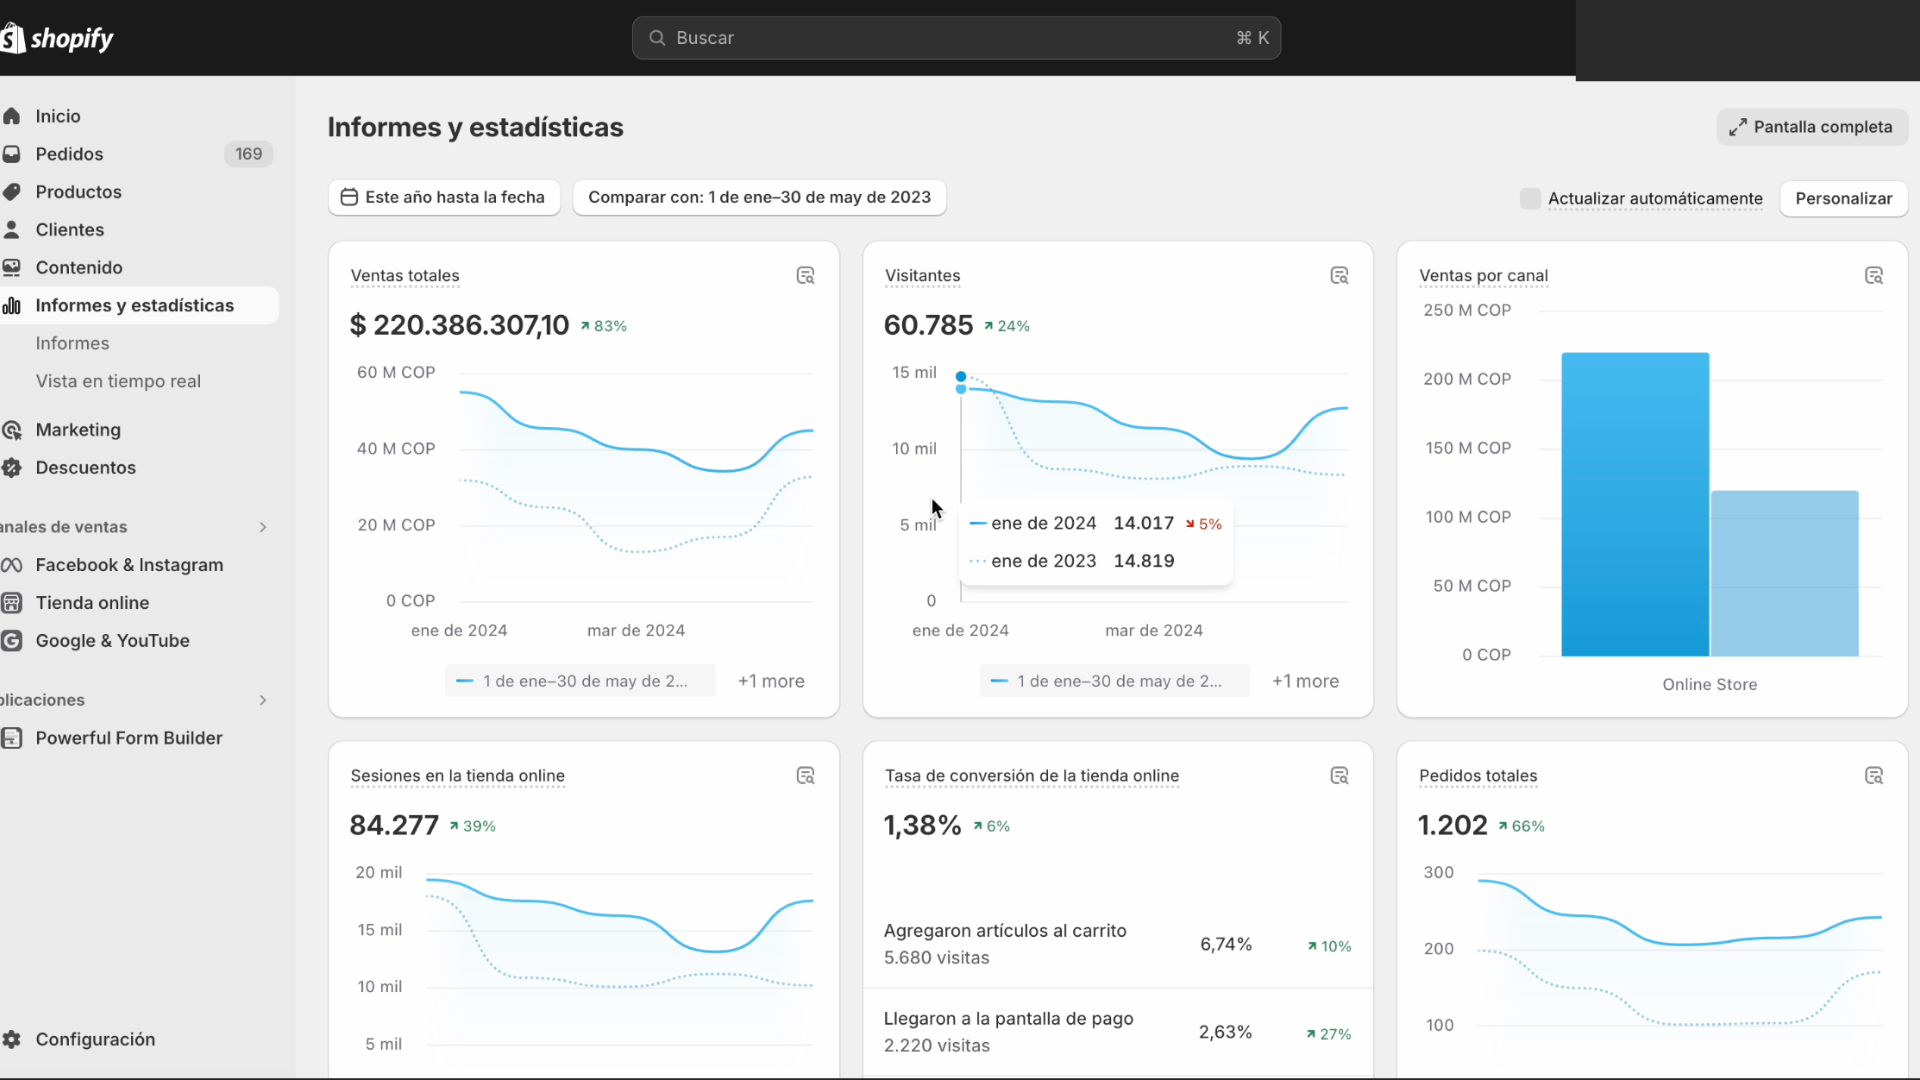Open report icon on Ventas por canal card
This screenshot has width=1920, height=1080.
click(x=1874, y=276)
